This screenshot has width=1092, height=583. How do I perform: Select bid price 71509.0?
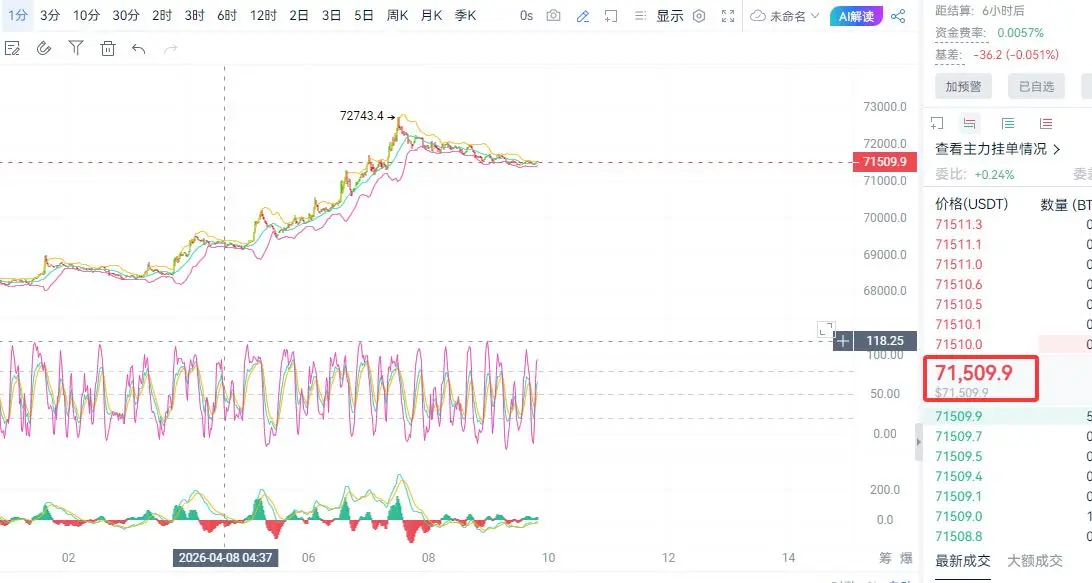coord(958,516)
